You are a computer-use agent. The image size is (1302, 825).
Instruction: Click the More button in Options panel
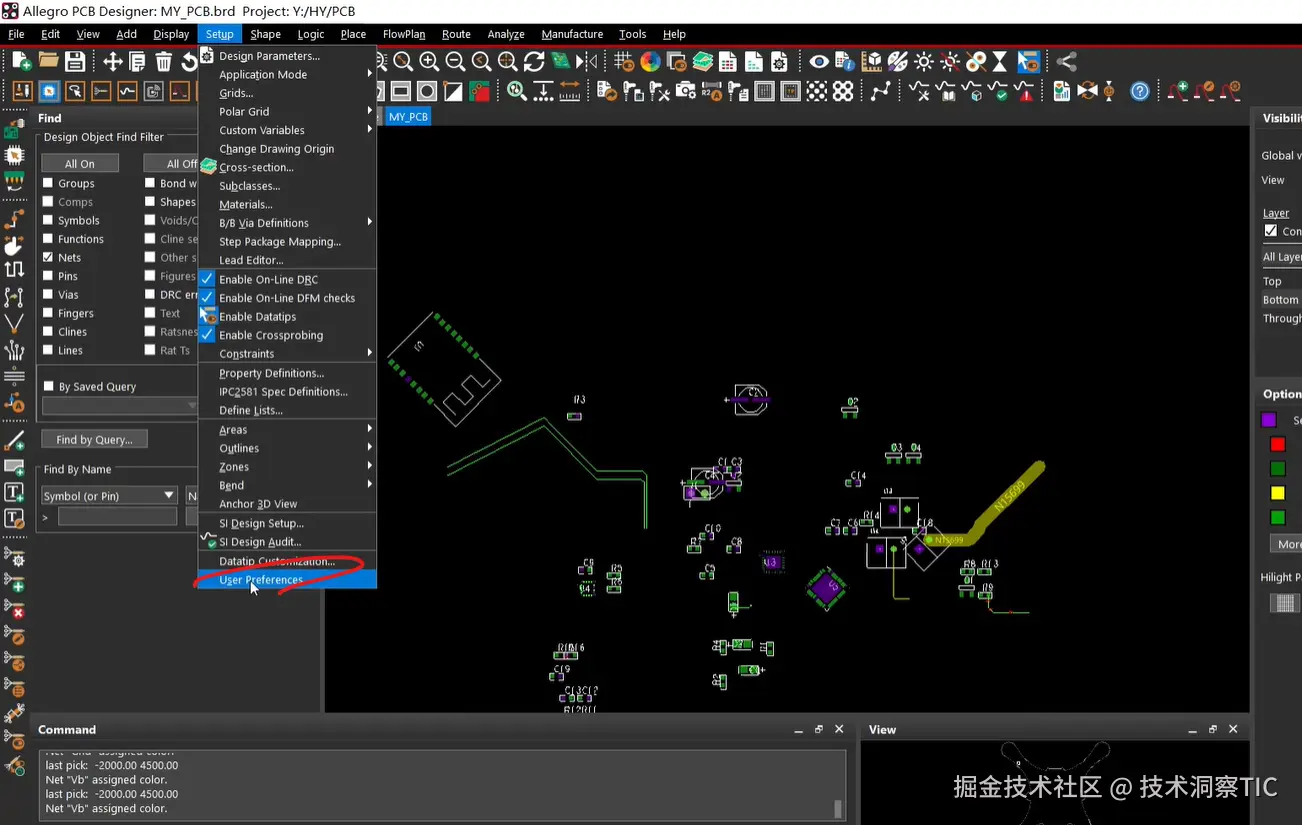[x=1288, y=544]
